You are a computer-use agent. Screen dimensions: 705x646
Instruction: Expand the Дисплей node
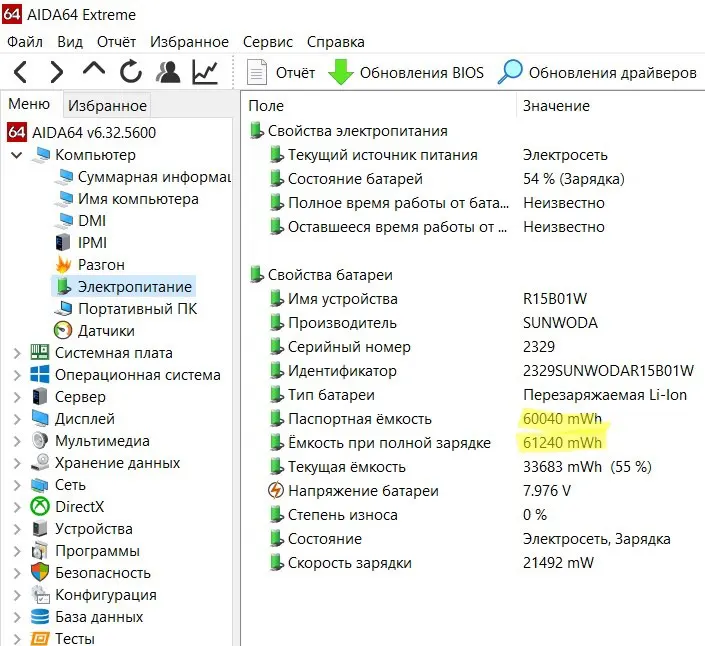coord(17,419)
